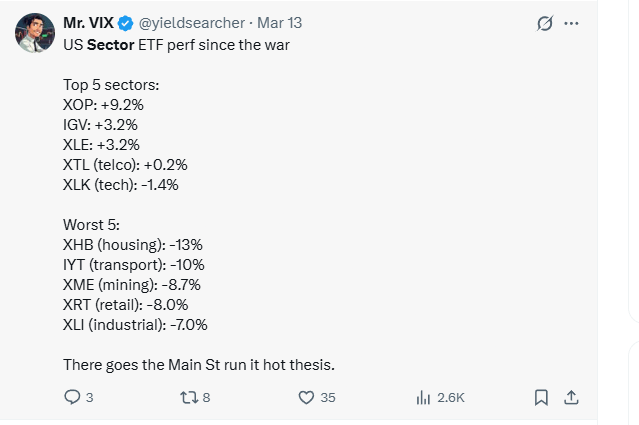Open the three-dot More menu

(571, 23)
